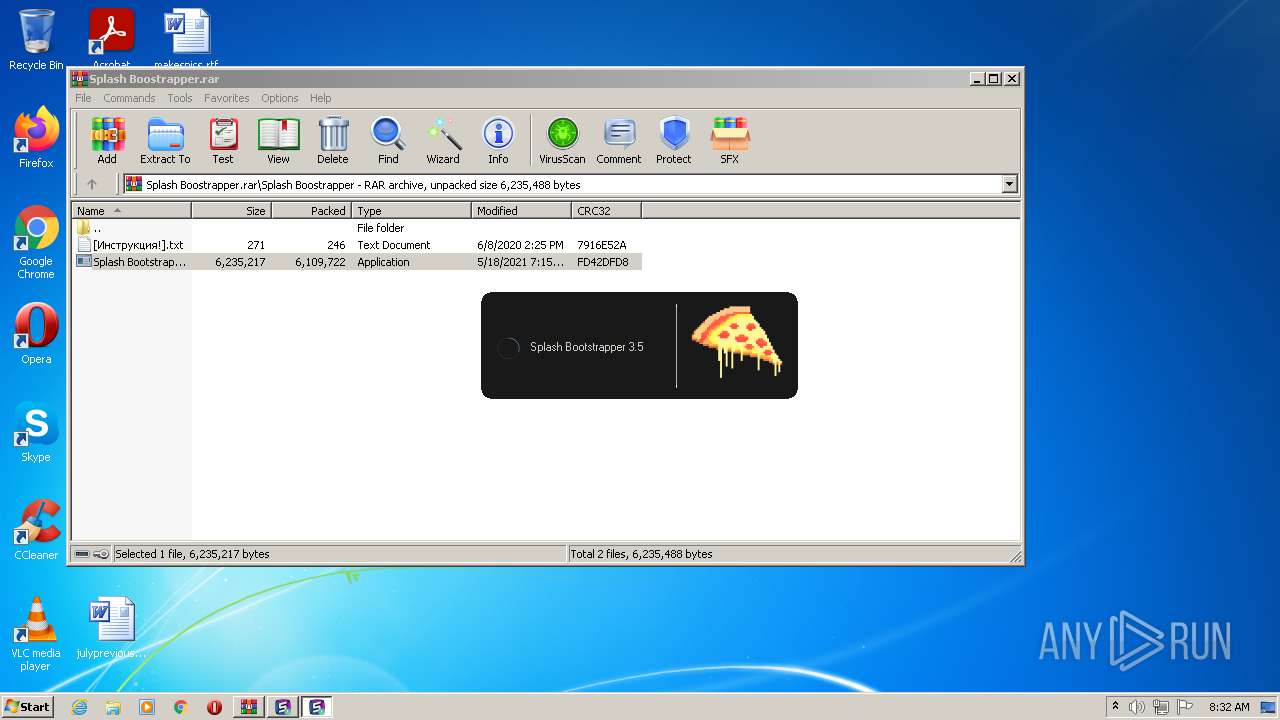This screenshot has height=720, width=1280.
Task: Click the Splash Bootstrapper 3.5 label
Action: click(x=587, y=347)
